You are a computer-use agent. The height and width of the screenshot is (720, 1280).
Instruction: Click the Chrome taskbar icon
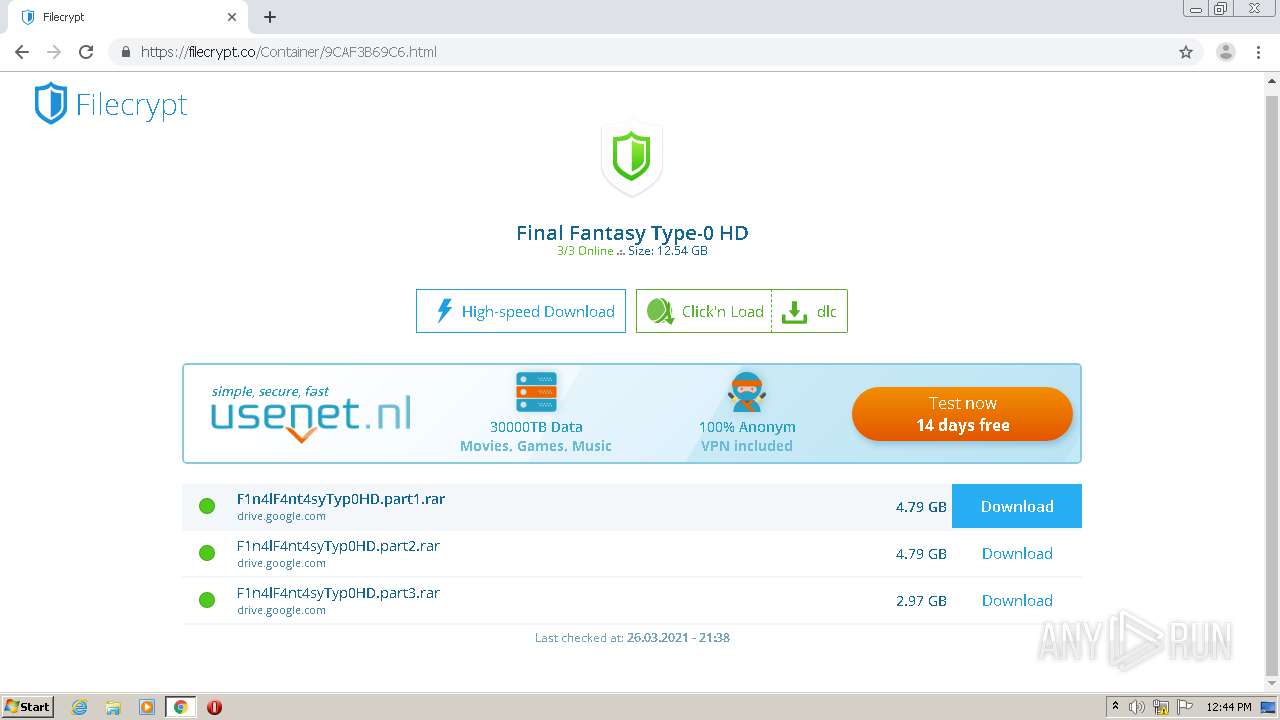[181, 707]
